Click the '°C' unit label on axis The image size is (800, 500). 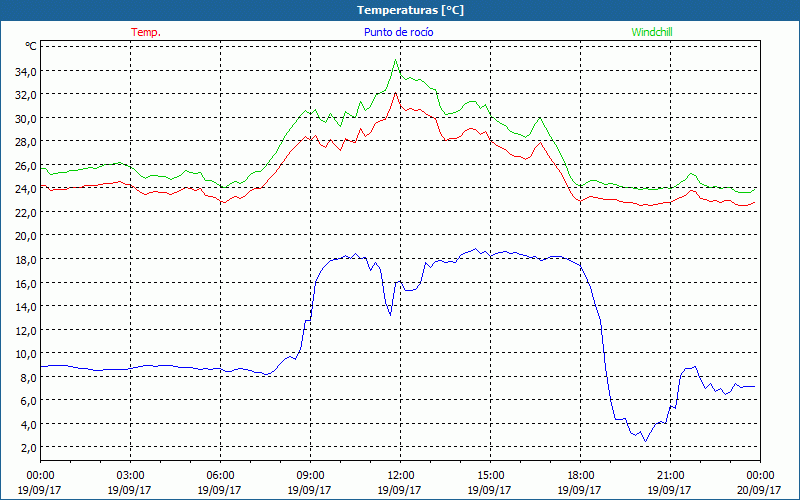point(31,46)
